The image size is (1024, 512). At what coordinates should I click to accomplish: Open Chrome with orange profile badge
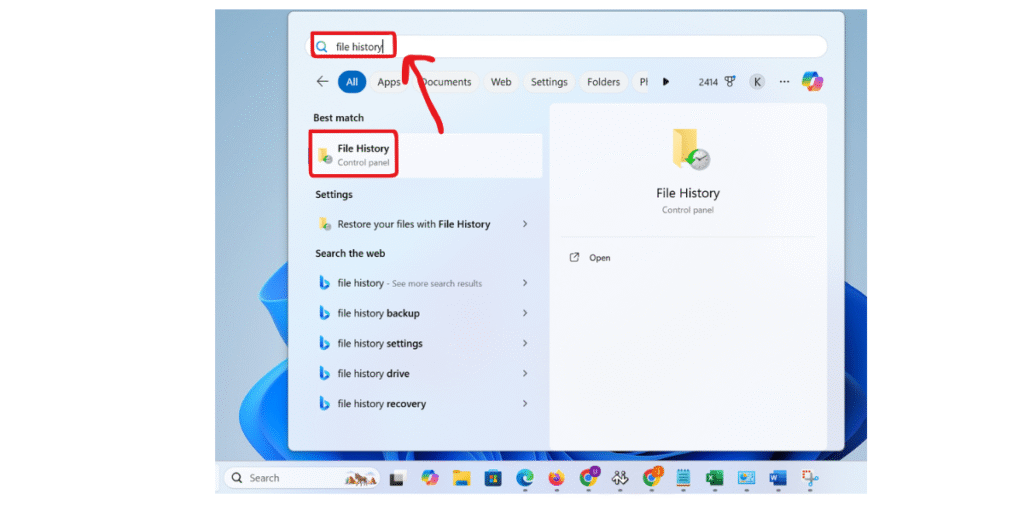(x=652, y=477)
